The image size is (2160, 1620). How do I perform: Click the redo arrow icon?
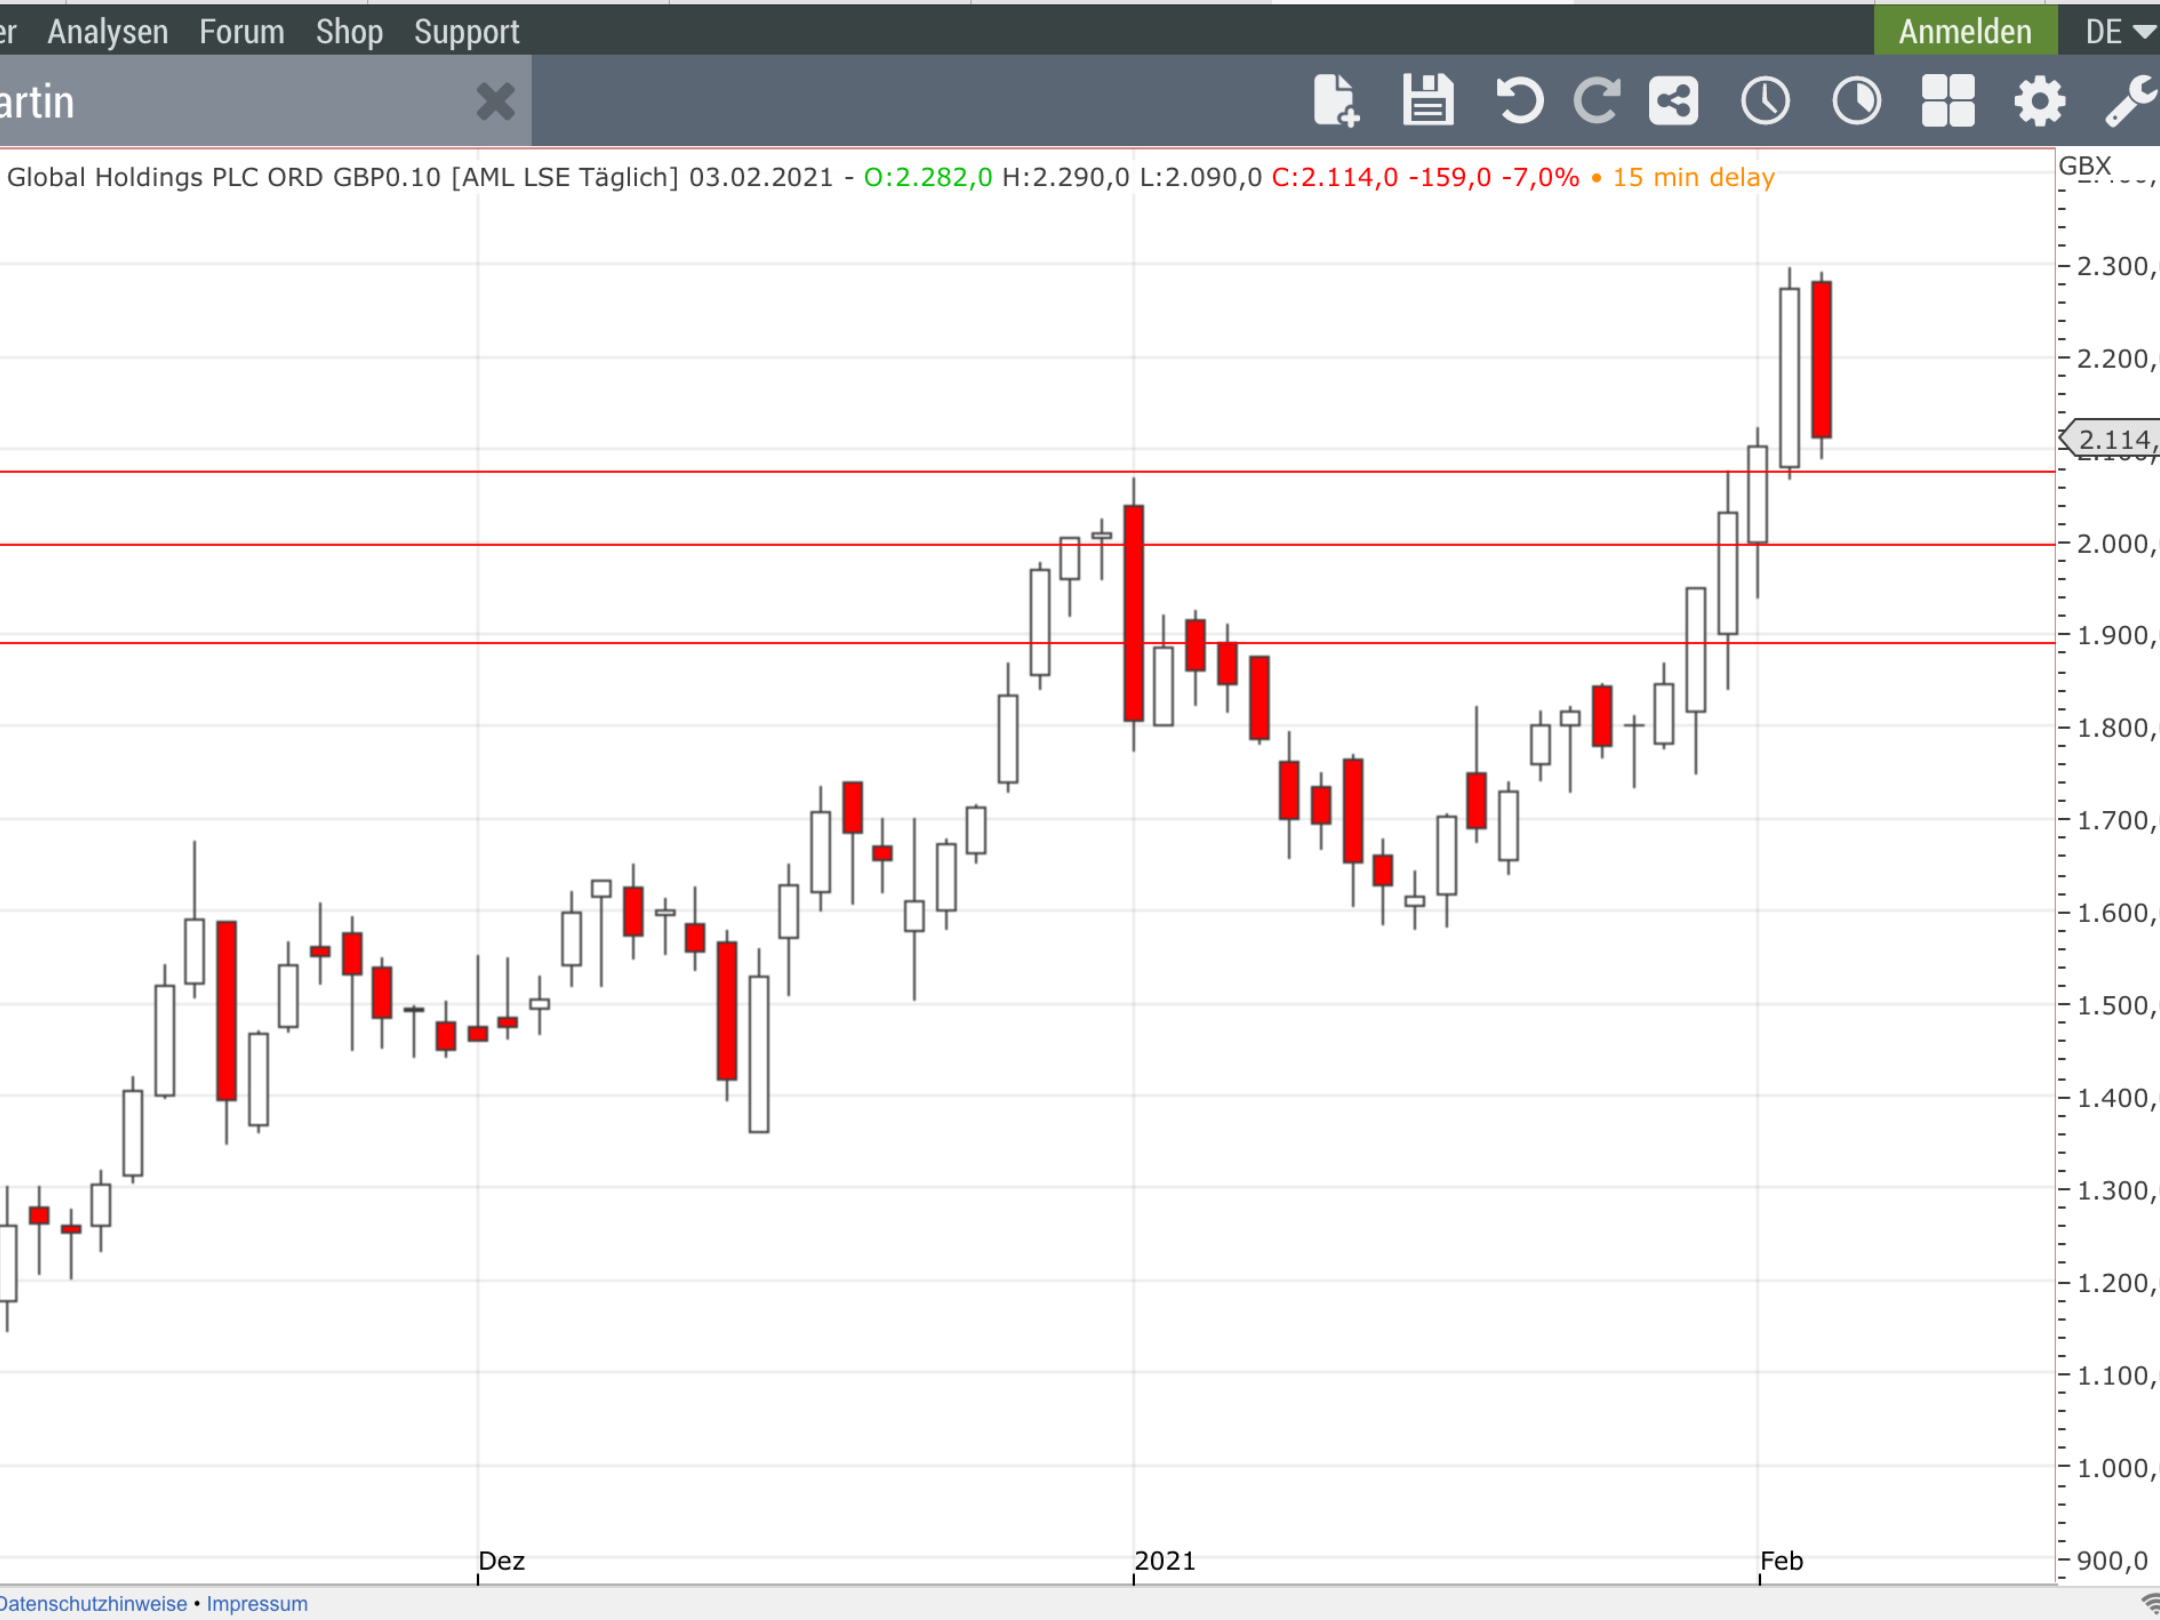pyautogui.click(x=1597, y=101)
